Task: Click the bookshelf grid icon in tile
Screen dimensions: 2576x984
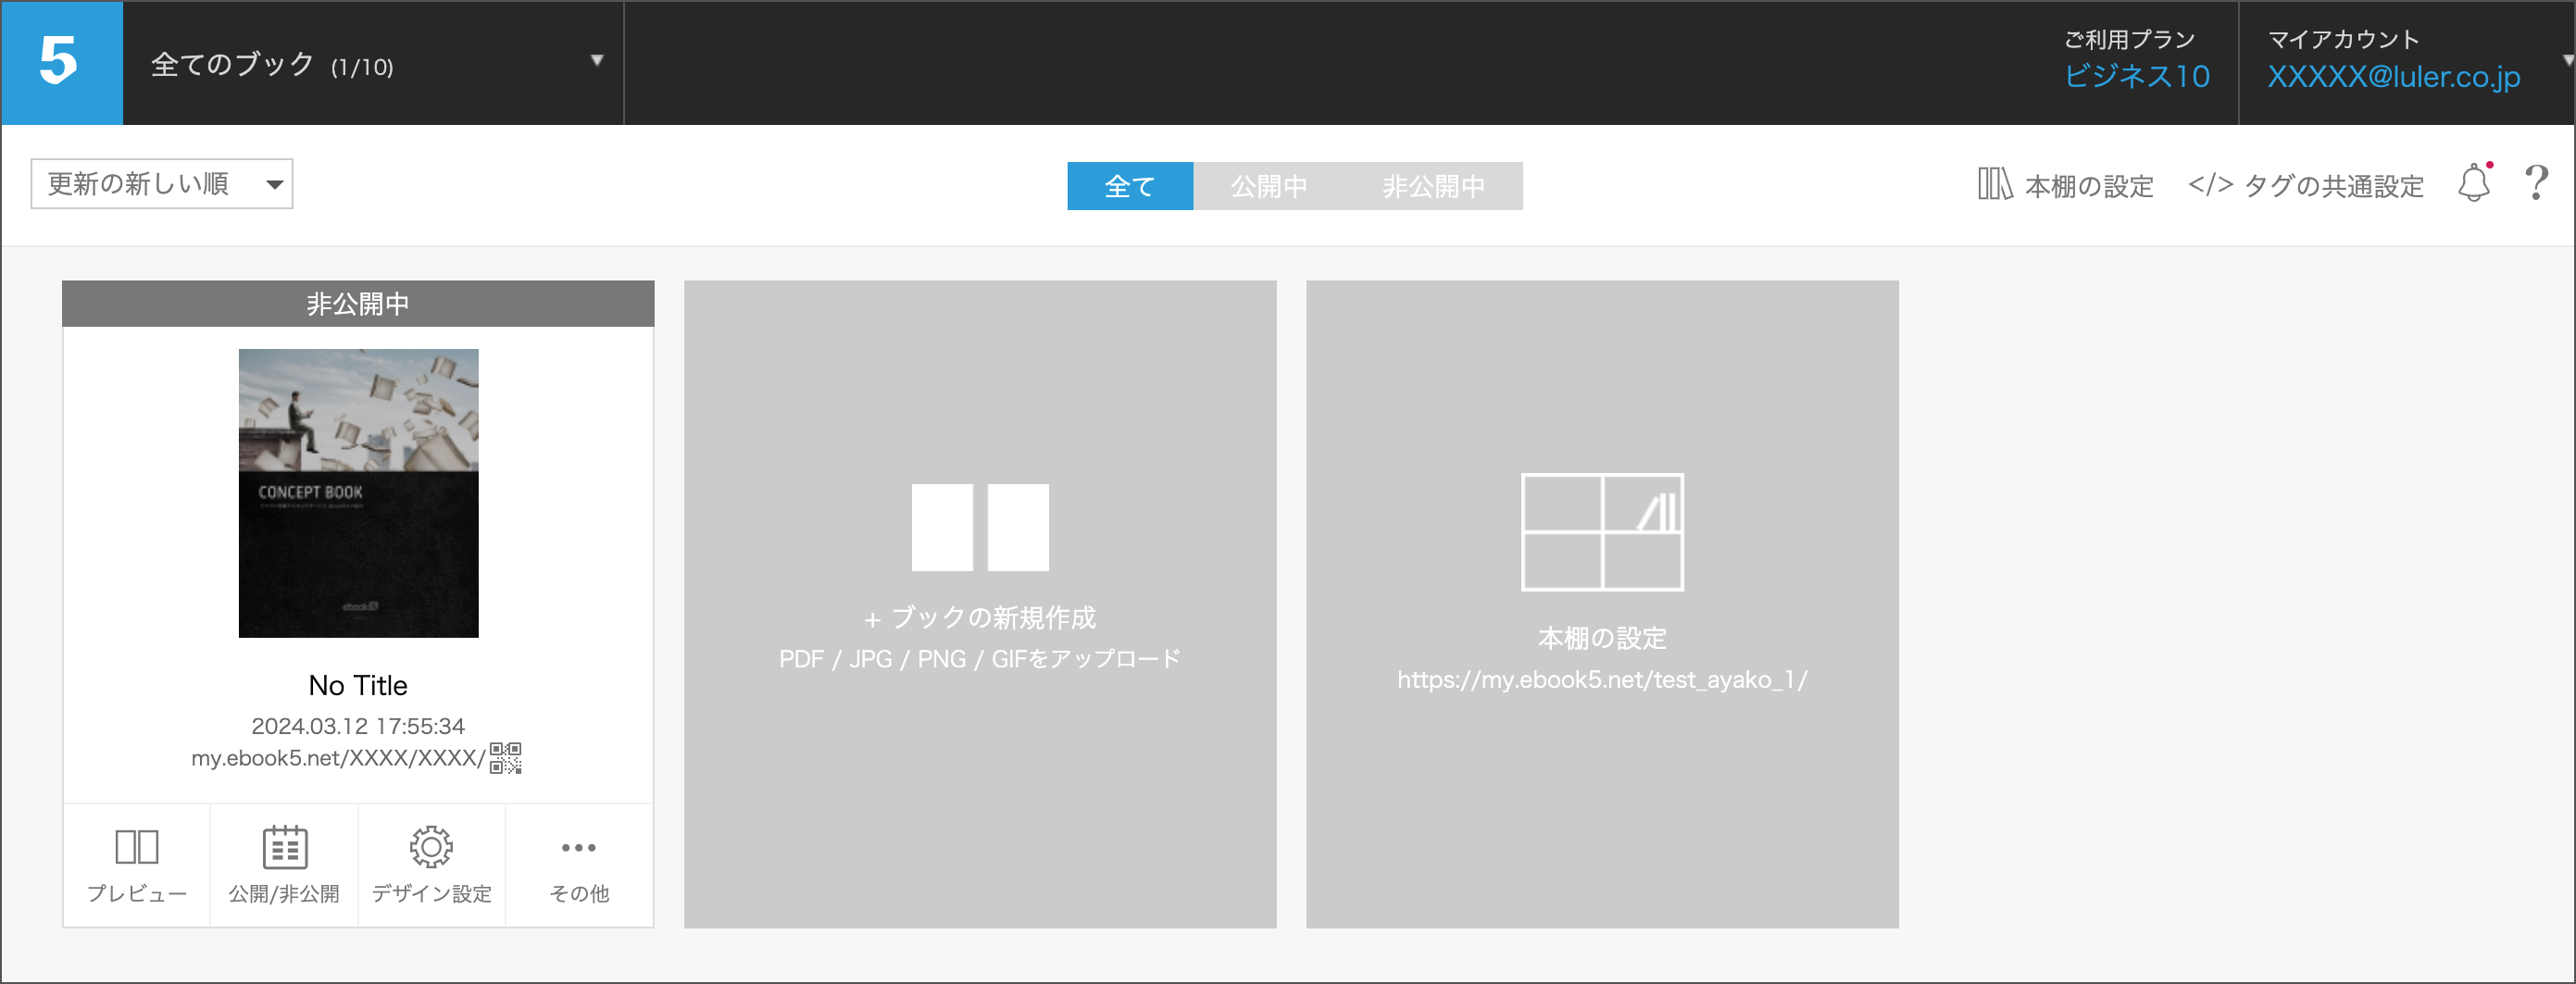Action: click(x=1601, y=532)
